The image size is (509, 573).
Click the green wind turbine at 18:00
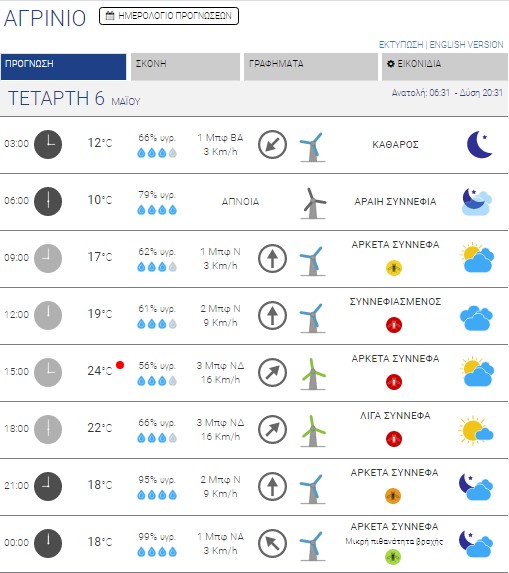tap(313, 431)
